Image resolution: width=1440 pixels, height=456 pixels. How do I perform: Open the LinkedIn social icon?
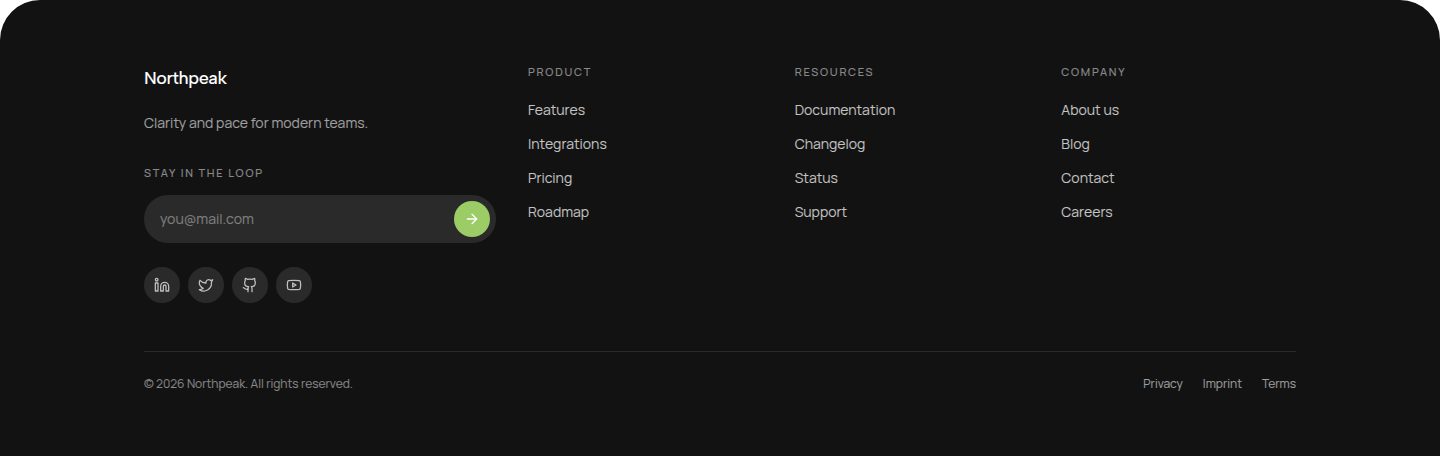(162, 285)
